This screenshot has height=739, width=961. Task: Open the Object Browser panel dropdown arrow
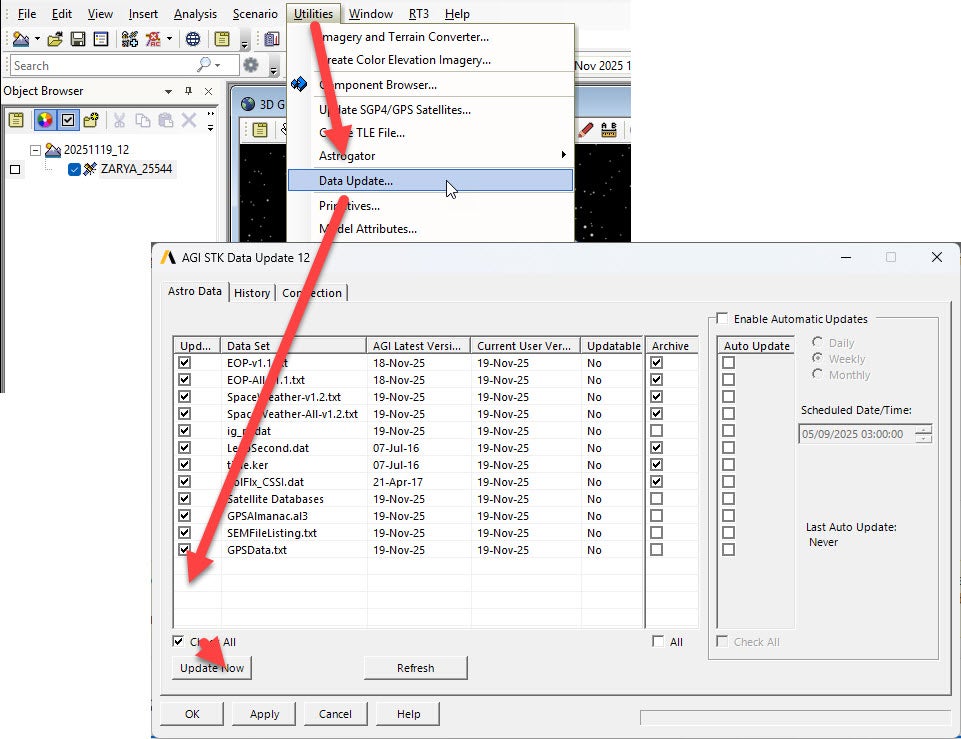coord(168,91)
